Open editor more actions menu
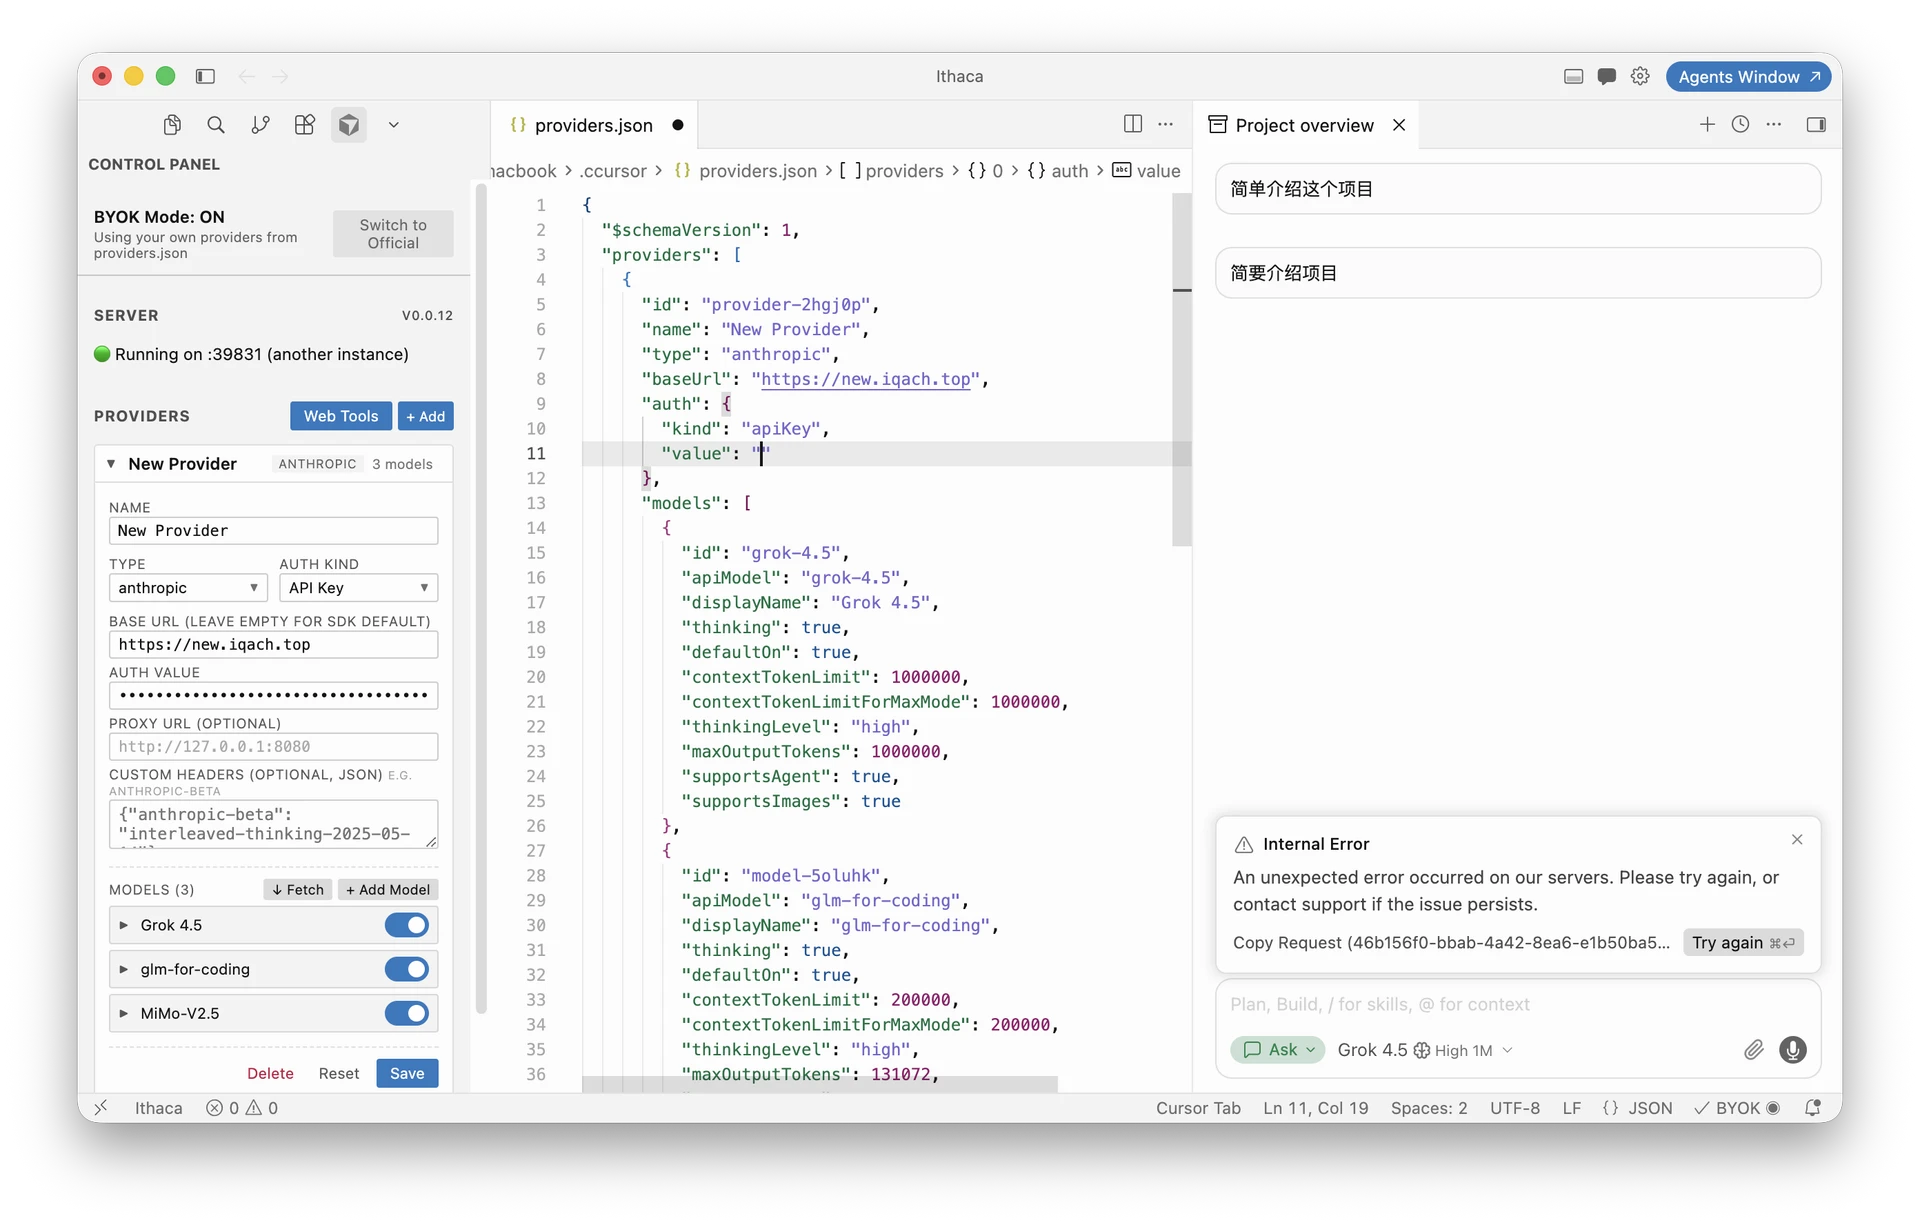This screenshot has width=1920, height=1225. pos(1166,124)
